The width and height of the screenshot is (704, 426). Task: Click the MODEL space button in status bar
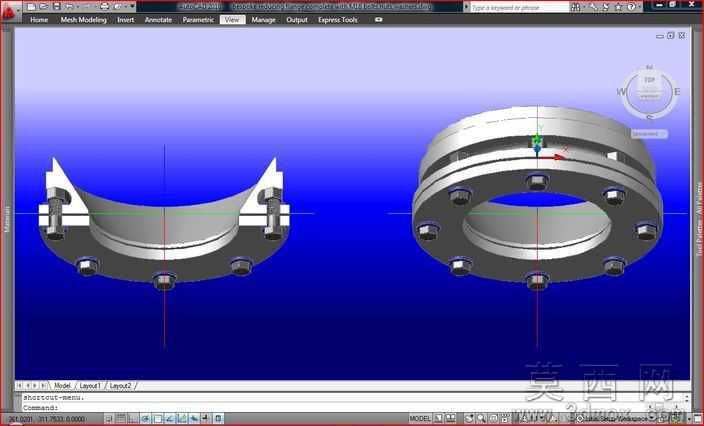[420, 418]
